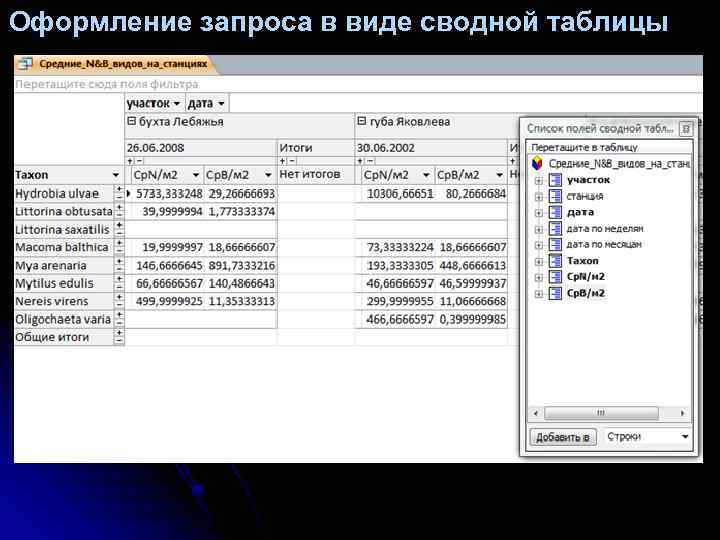Select дата по неделям field icon
The height and width of the screenshot is (540, 720).
pyautogui.click(x=555, y=229)
